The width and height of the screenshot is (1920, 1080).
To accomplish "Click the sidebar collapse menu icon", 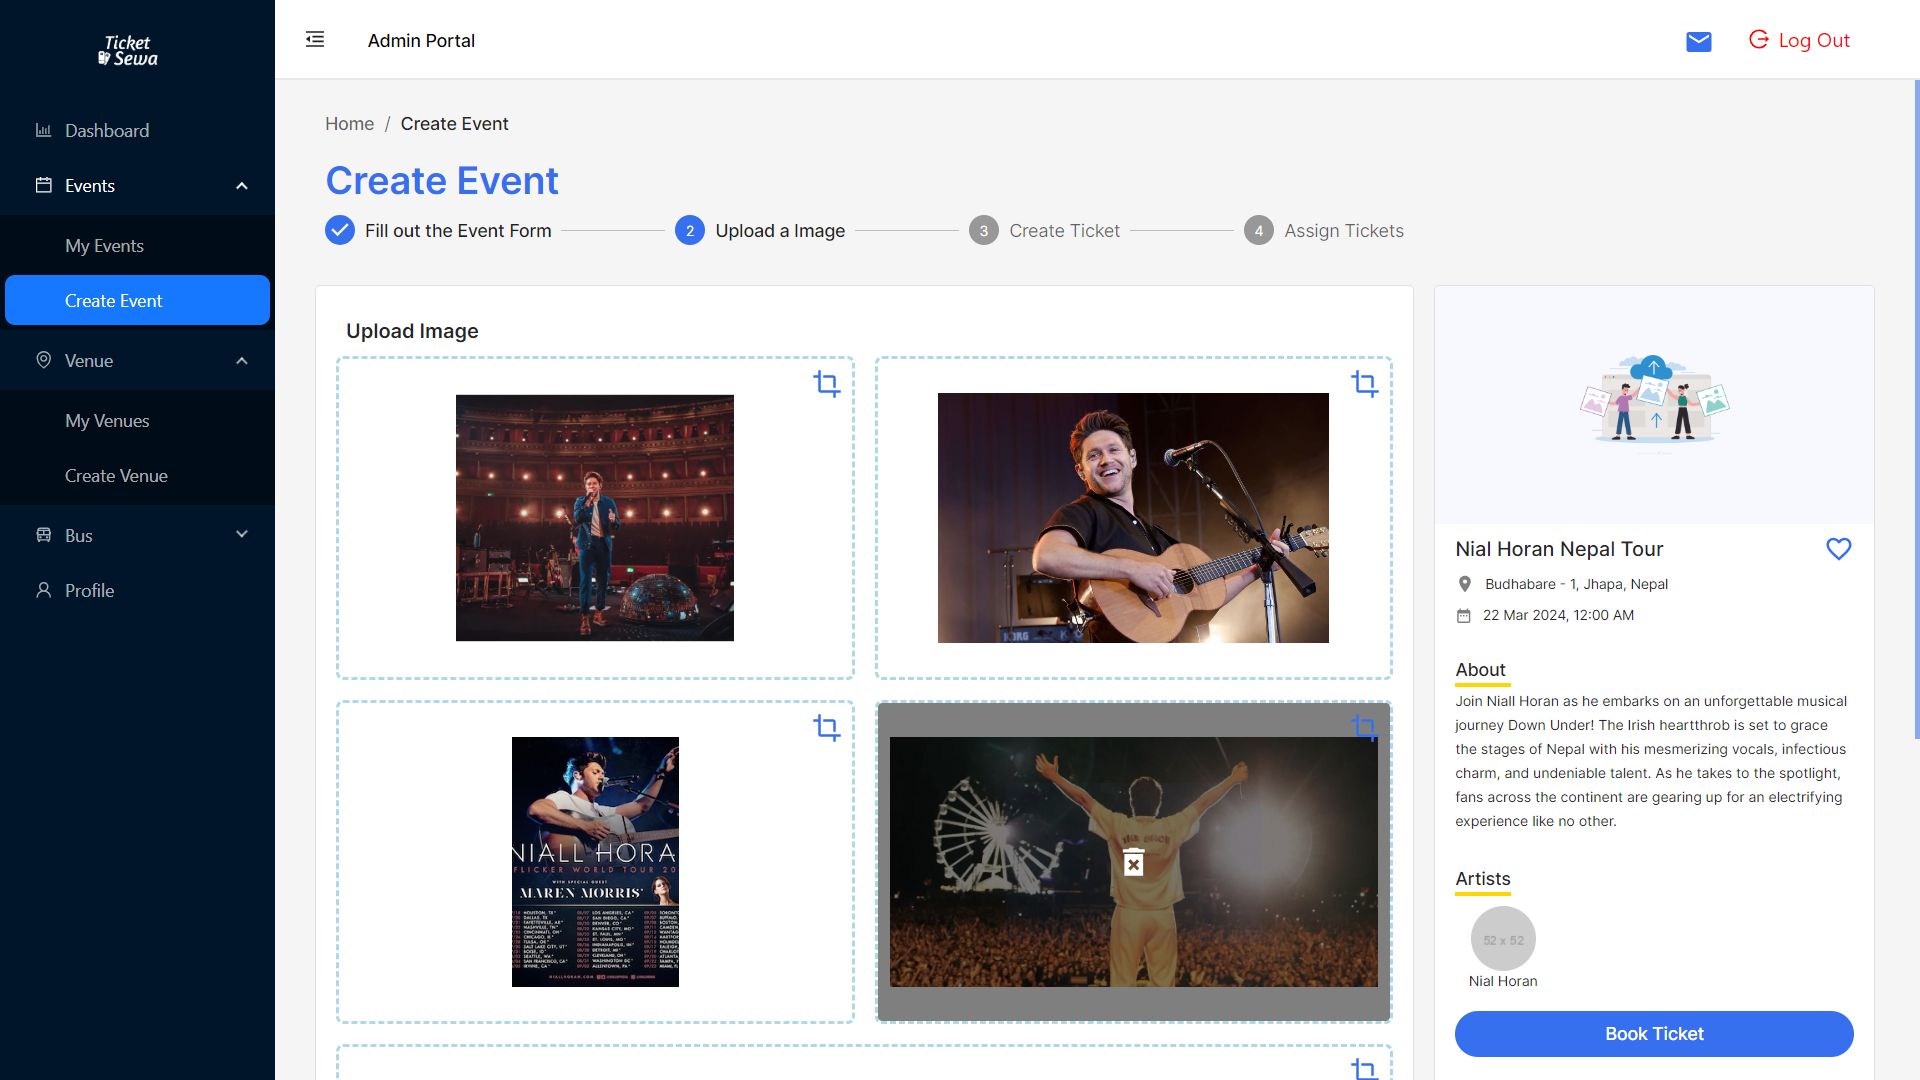I will click(315, 40).
